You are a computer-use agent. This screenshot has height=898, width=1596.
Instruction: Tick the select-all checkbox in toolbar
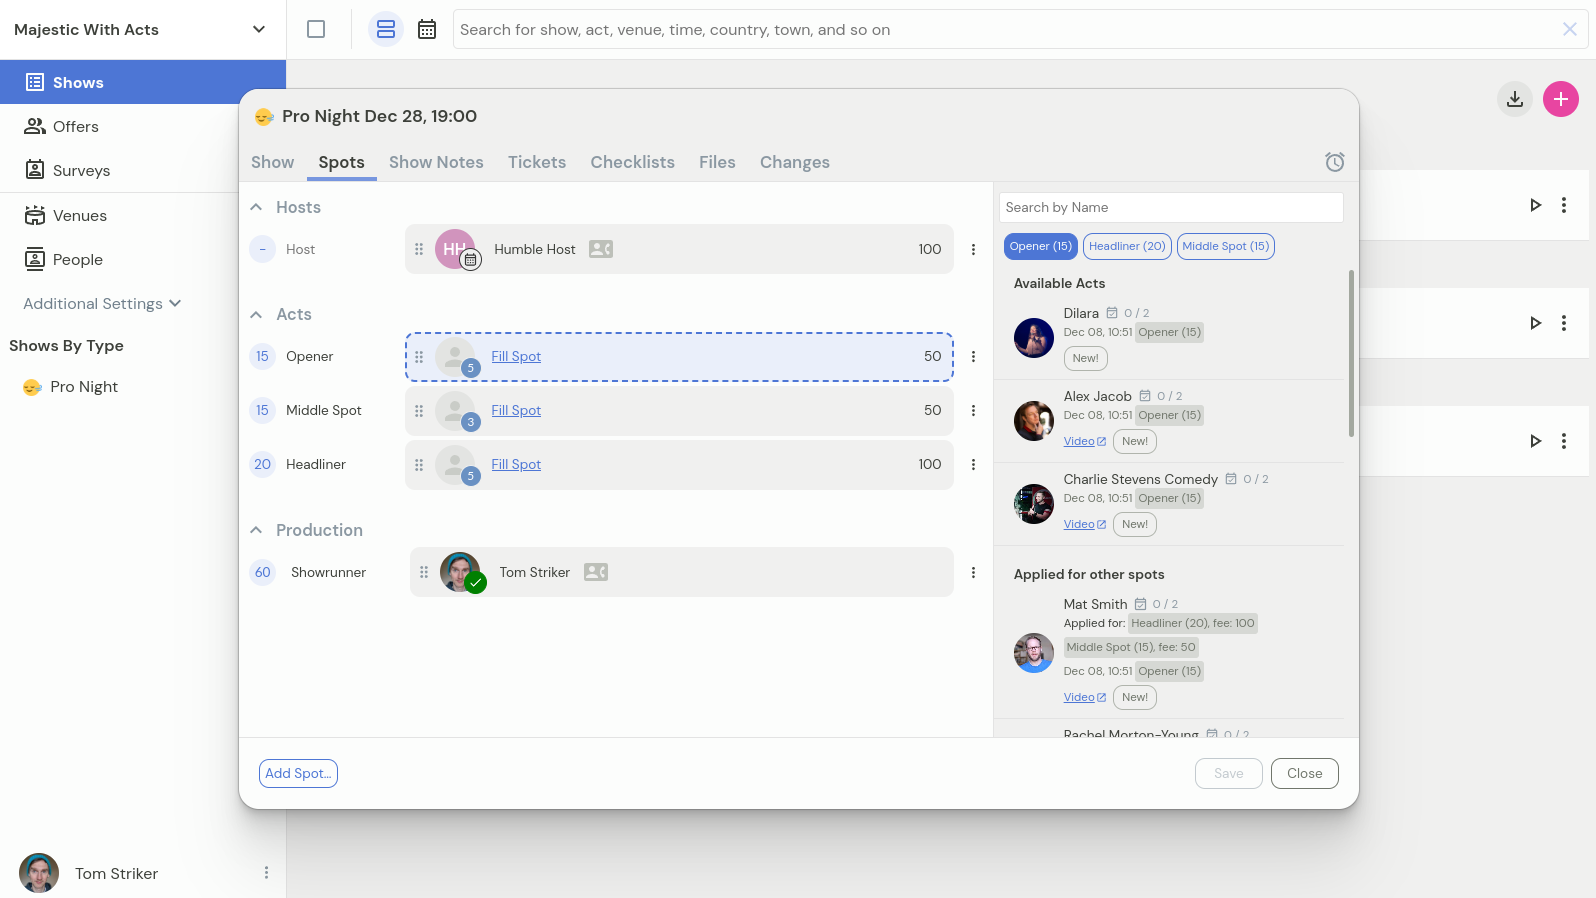(316, 29)
